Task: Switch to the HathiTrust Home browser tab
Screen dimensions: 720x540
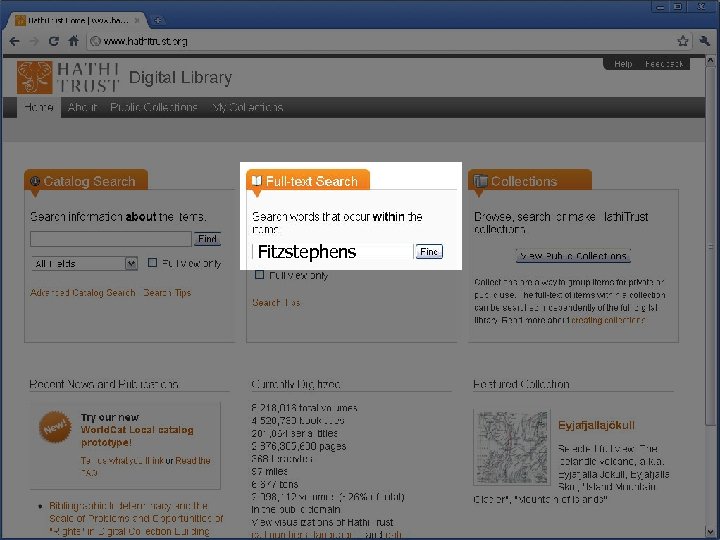Action: pyautogui.click(x=76, y=20)
